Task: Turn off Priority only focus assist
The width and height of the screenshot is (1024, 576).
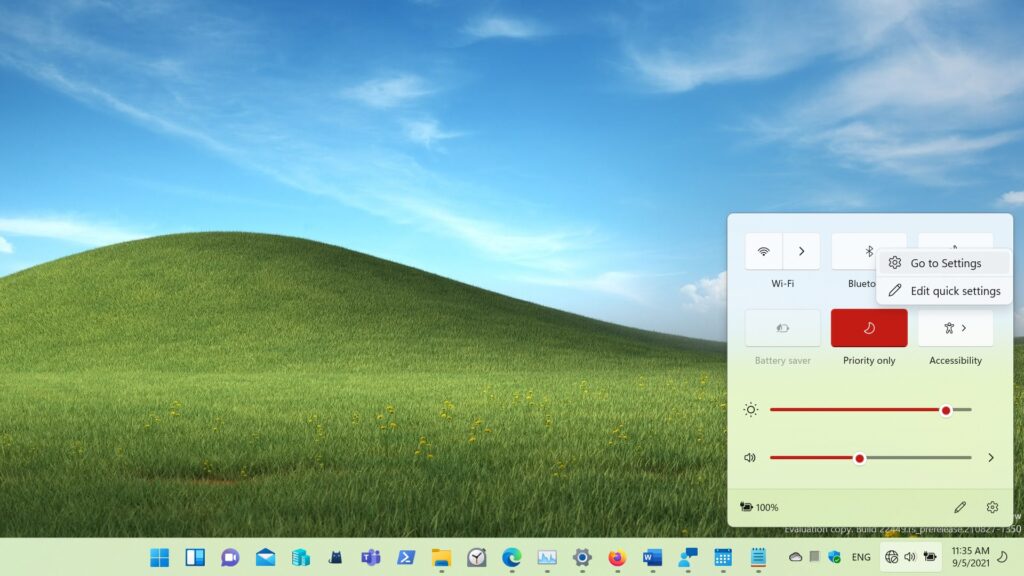Action: pos(869,328)
